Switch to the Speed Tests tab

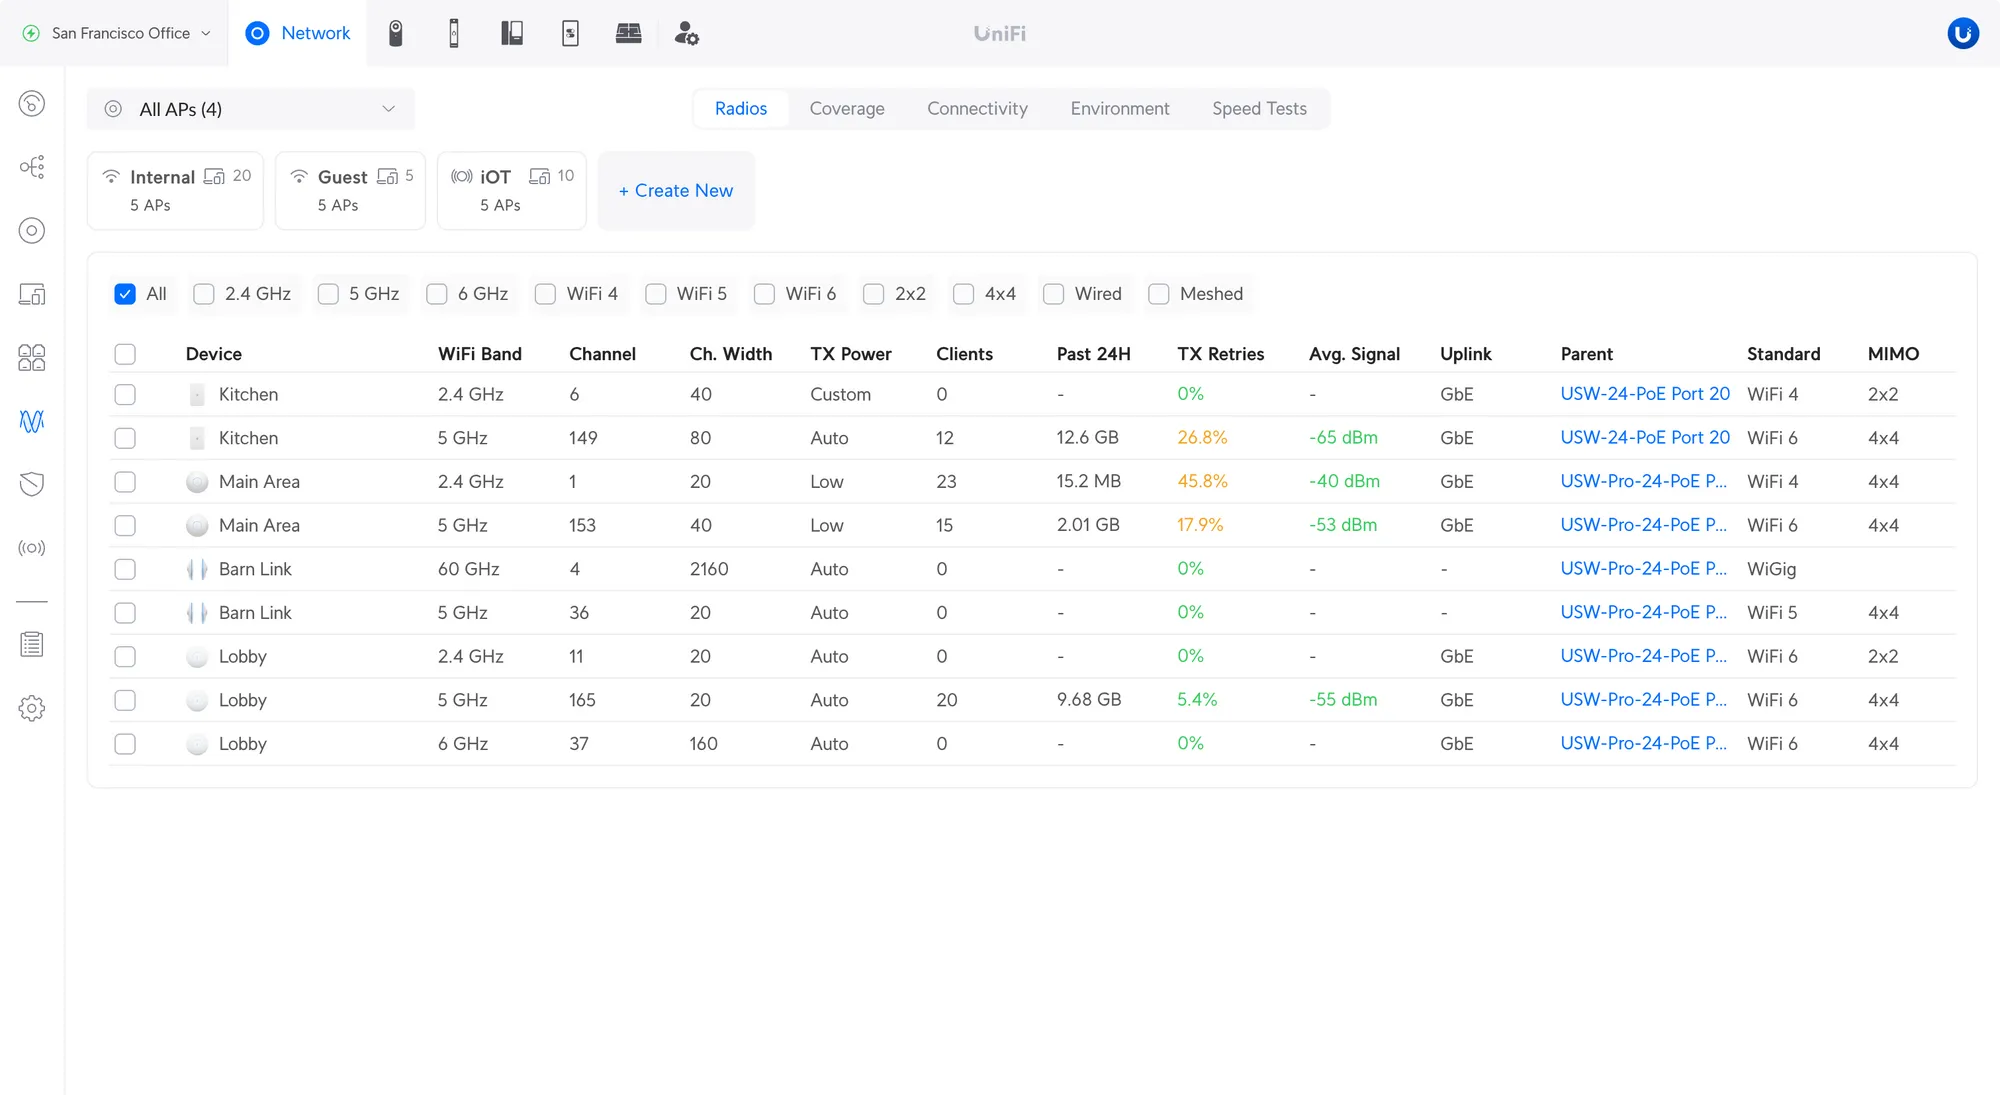[1259, 109]
